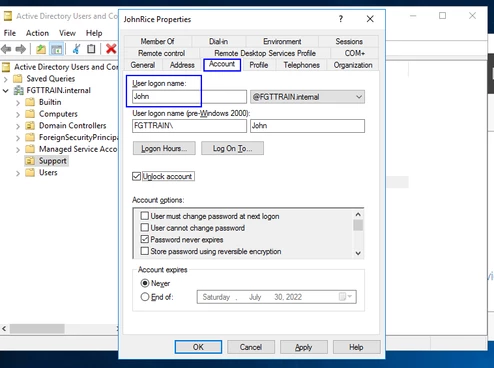Click the Back arrow toolbar icon

(6, 49)
